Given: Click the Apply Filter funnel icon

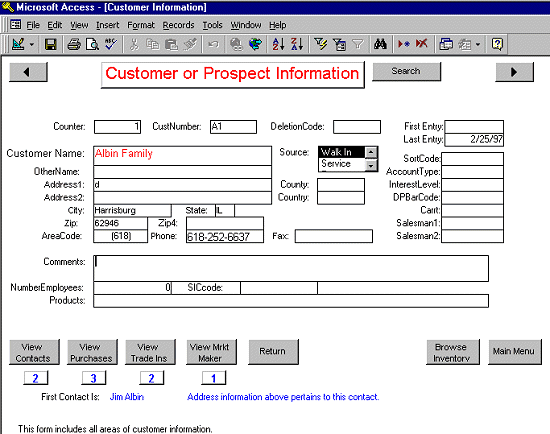Looking at the screenshot, I should point(357,45).
